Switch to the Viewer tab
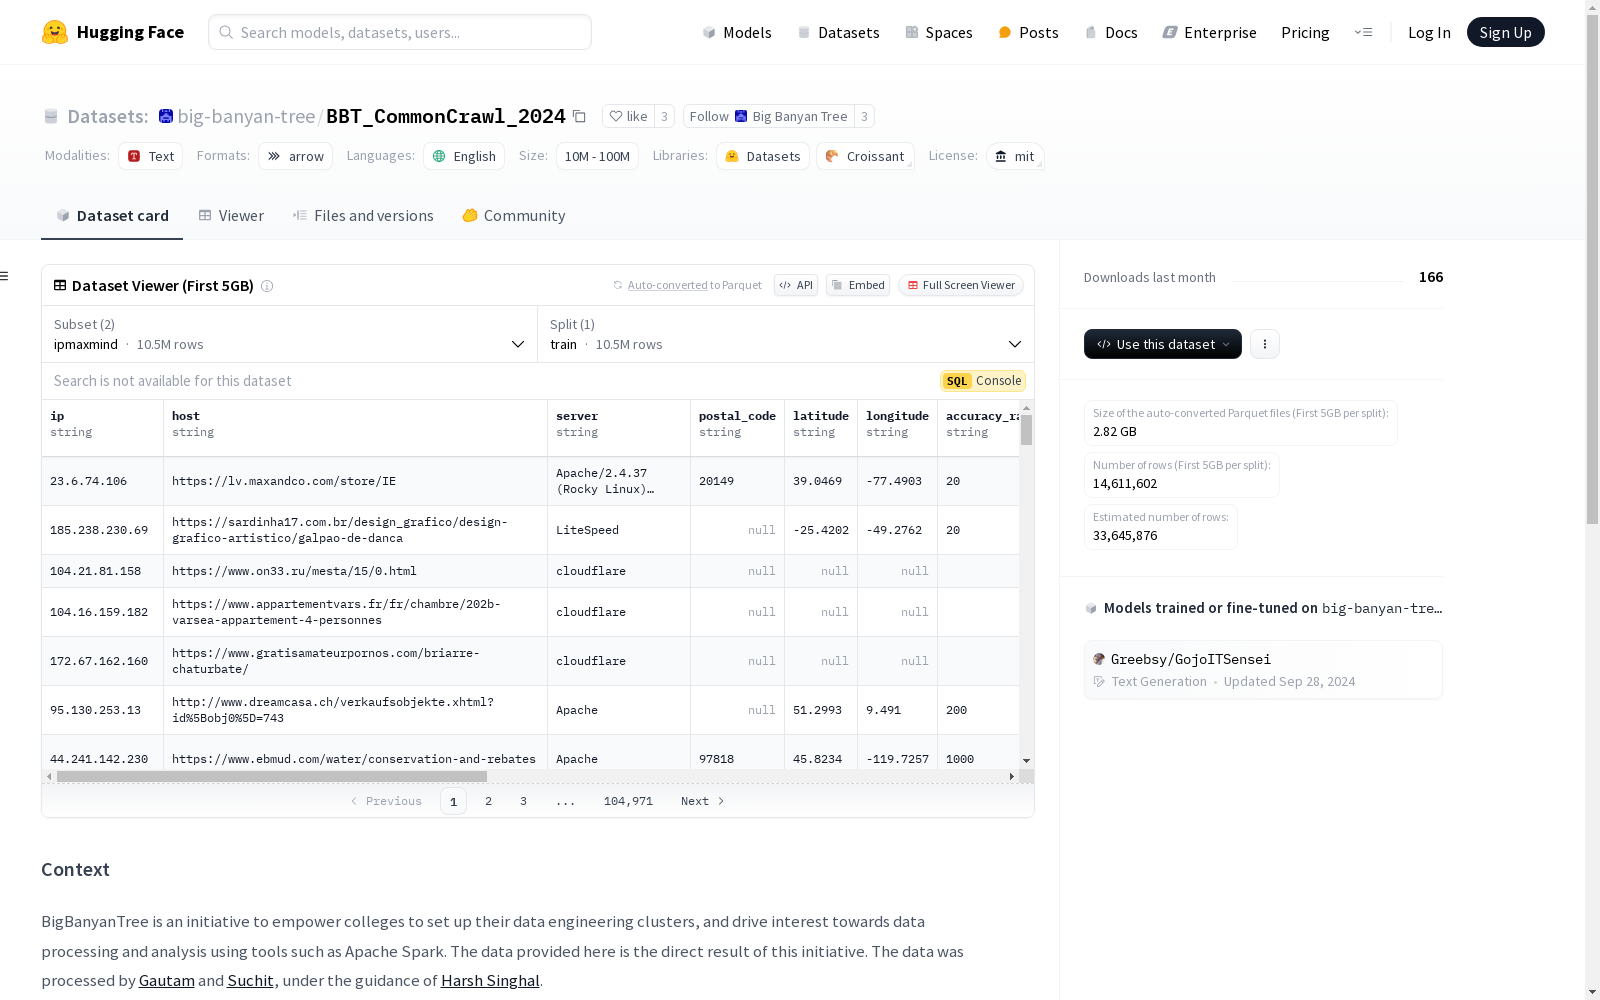This screenshot has height=1000, width=1600. [x=231, y=216]
